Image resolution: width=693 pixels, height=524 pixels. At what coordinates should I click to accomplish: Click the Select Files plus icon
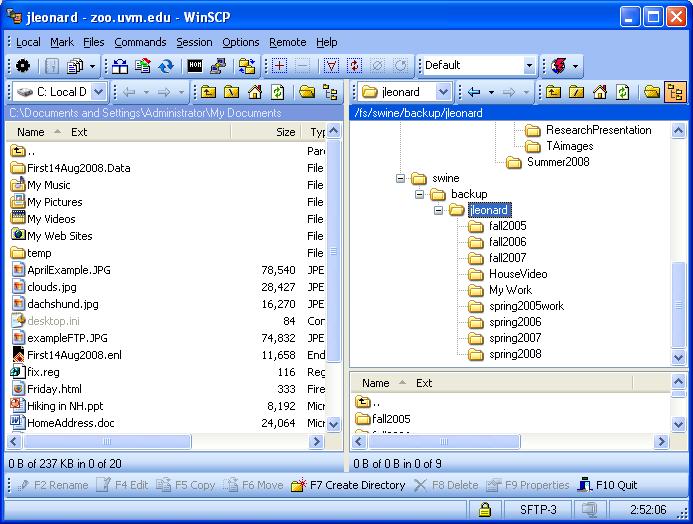pos(279,66)
